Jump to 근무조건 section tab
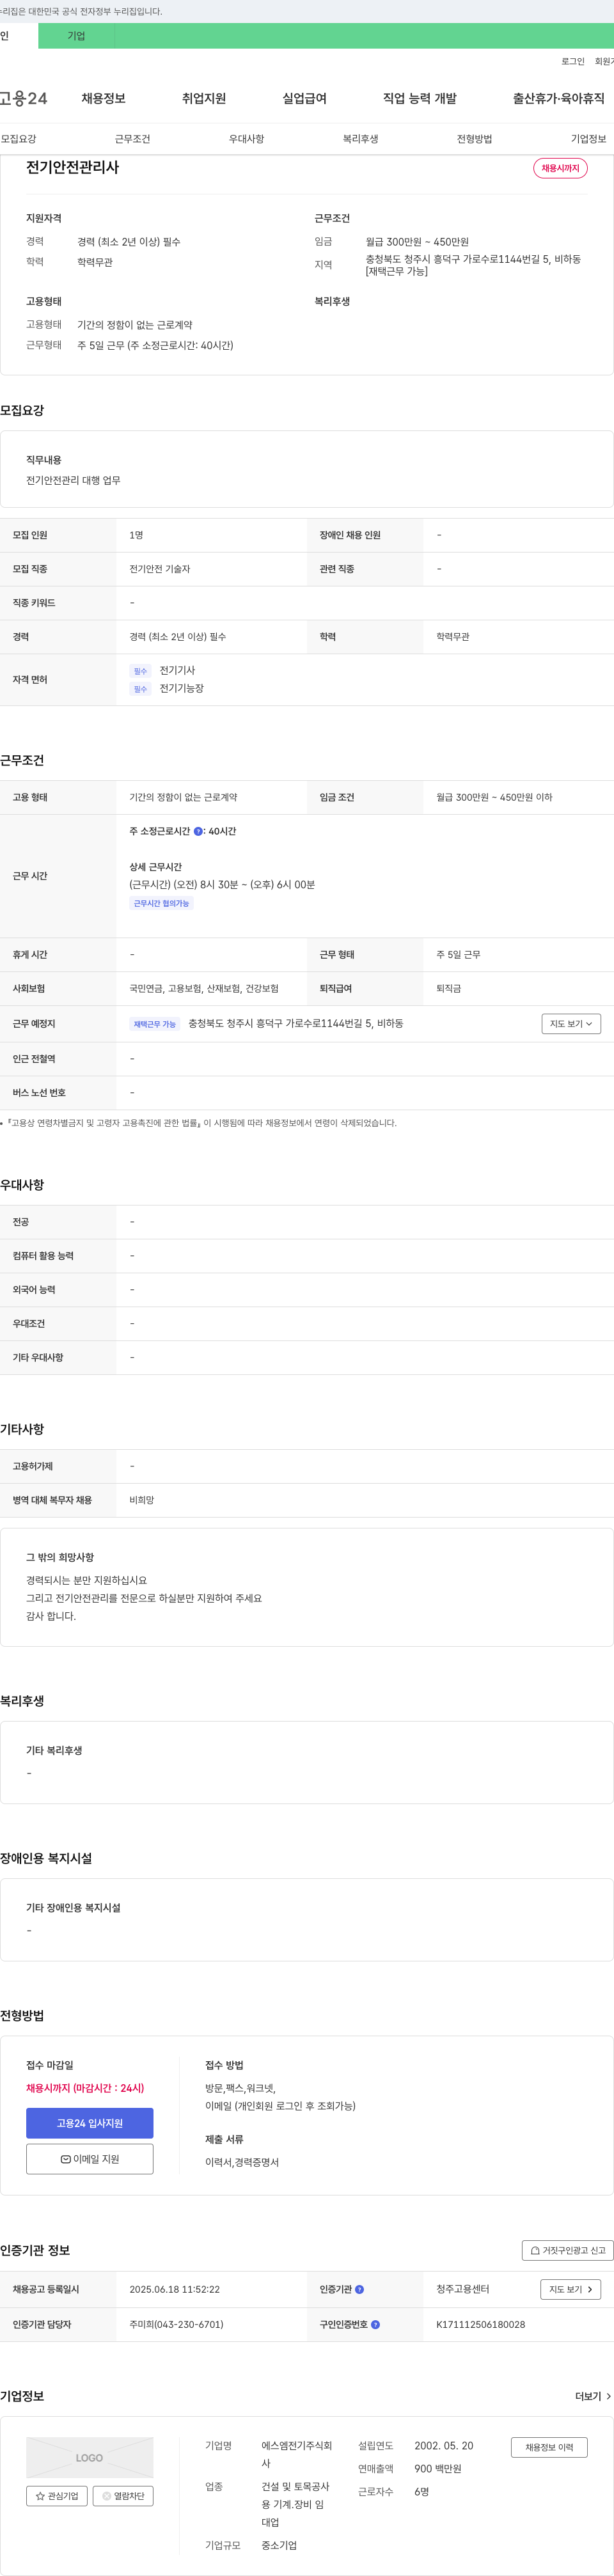This screenshot has height=2576, width=614. pos(132,139)
